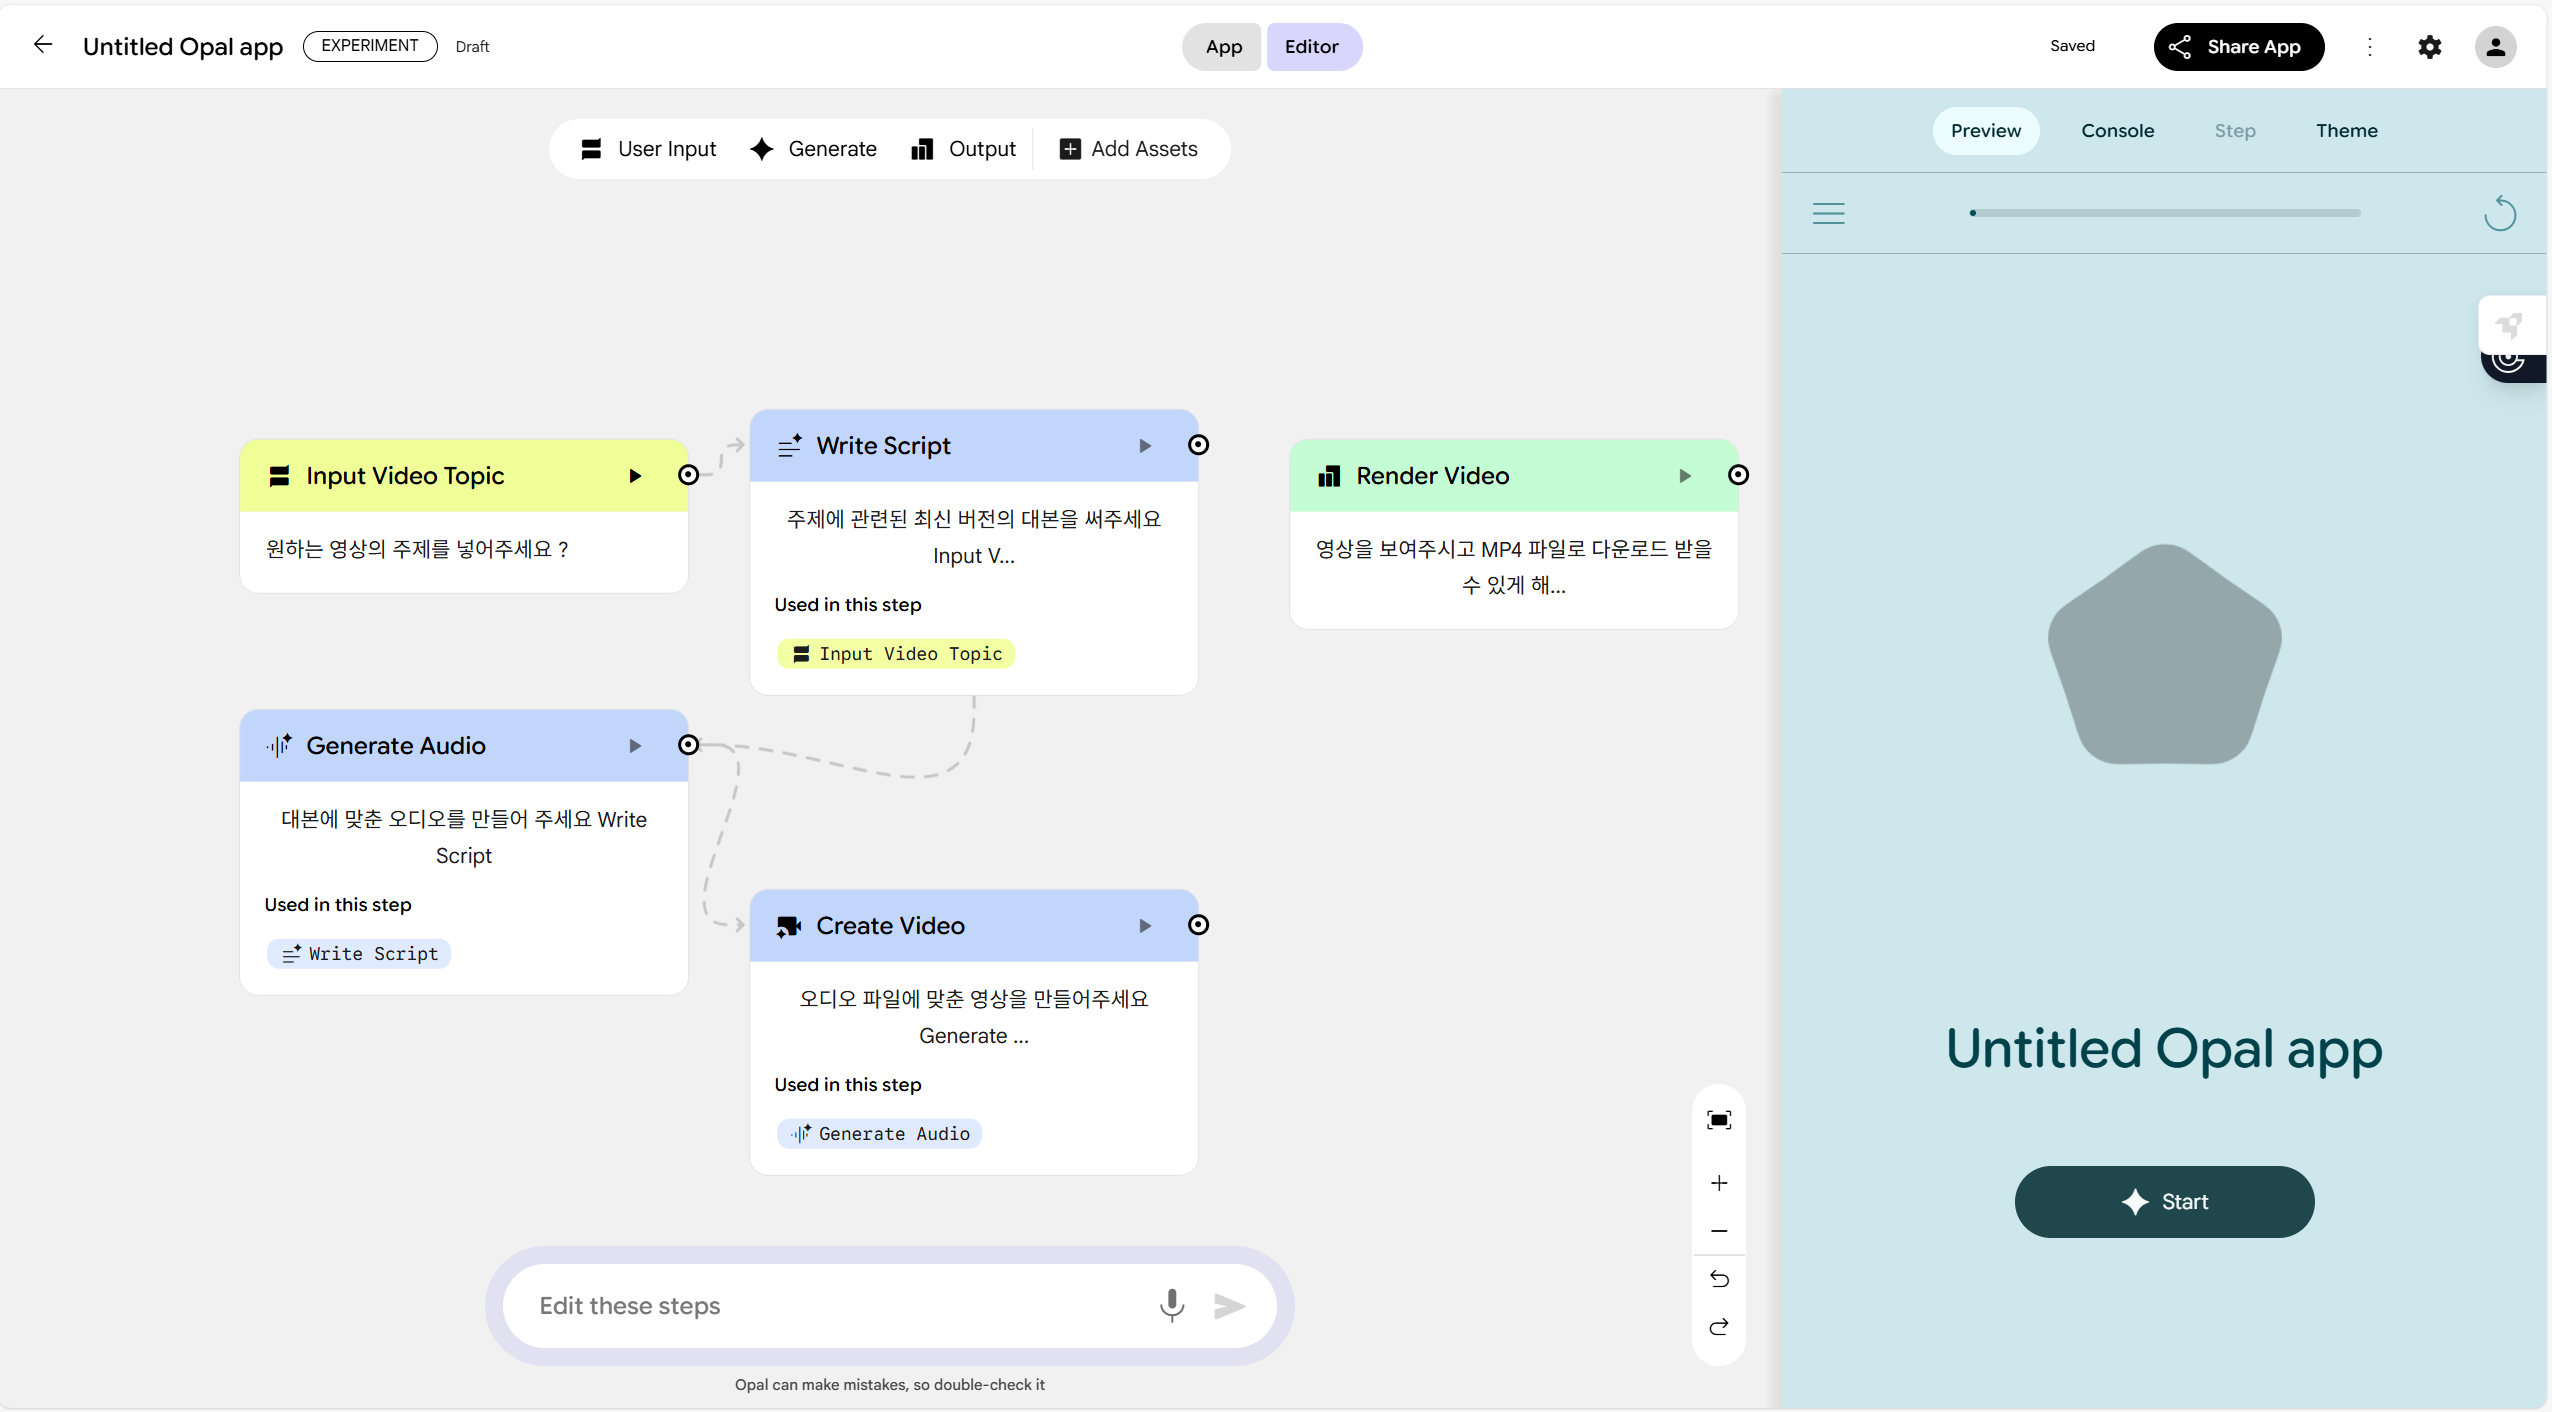This screenshot has width=2552, height=1412.
Task: Switch to Editor view toggle
Action: pos(1311,47)
